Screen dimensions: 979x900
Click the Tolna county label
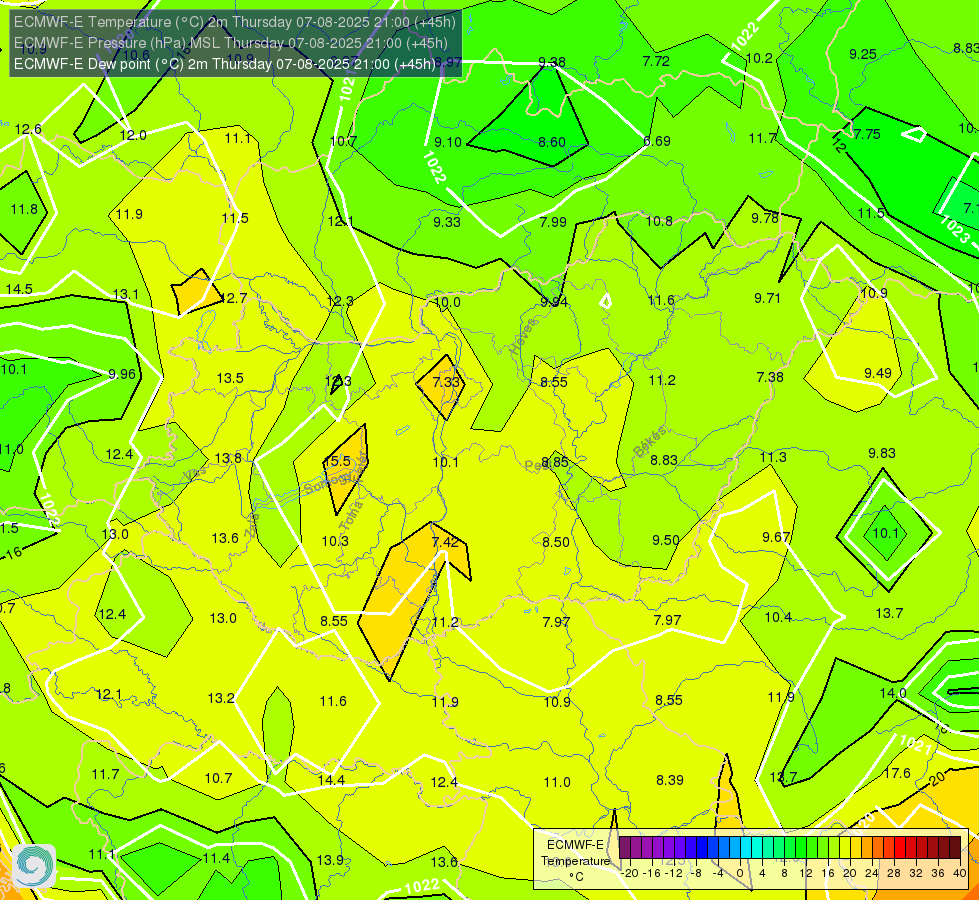click(350, 515)
